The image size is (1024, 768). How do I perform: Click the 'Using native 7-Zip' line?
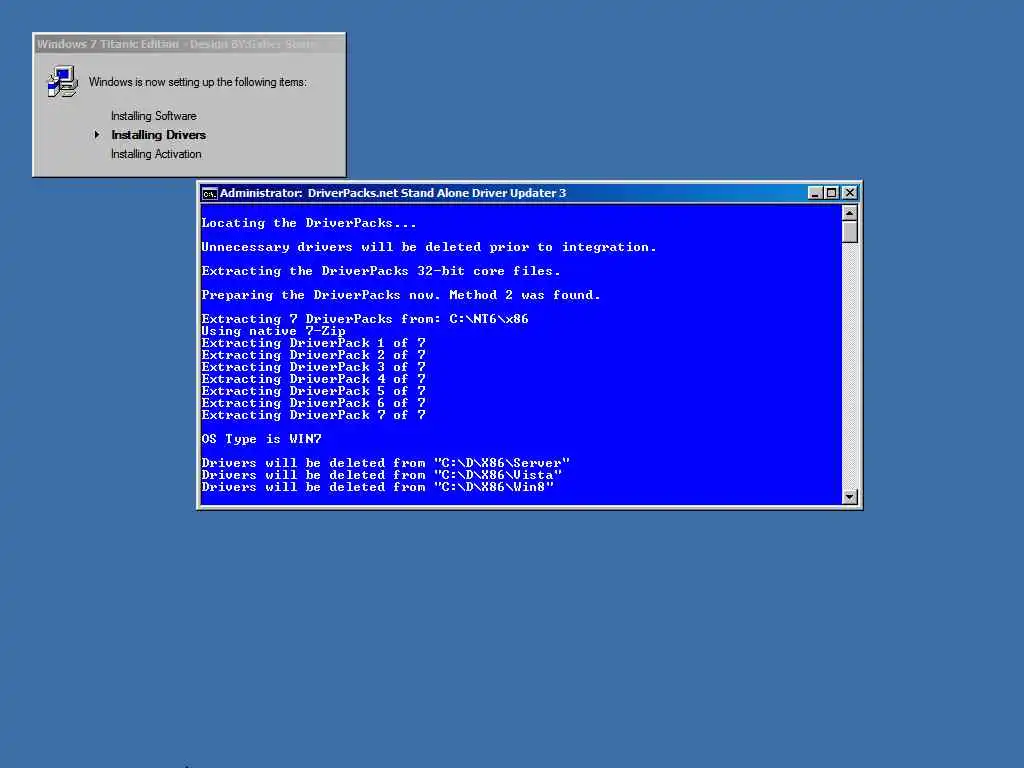[x=274, y=331]
